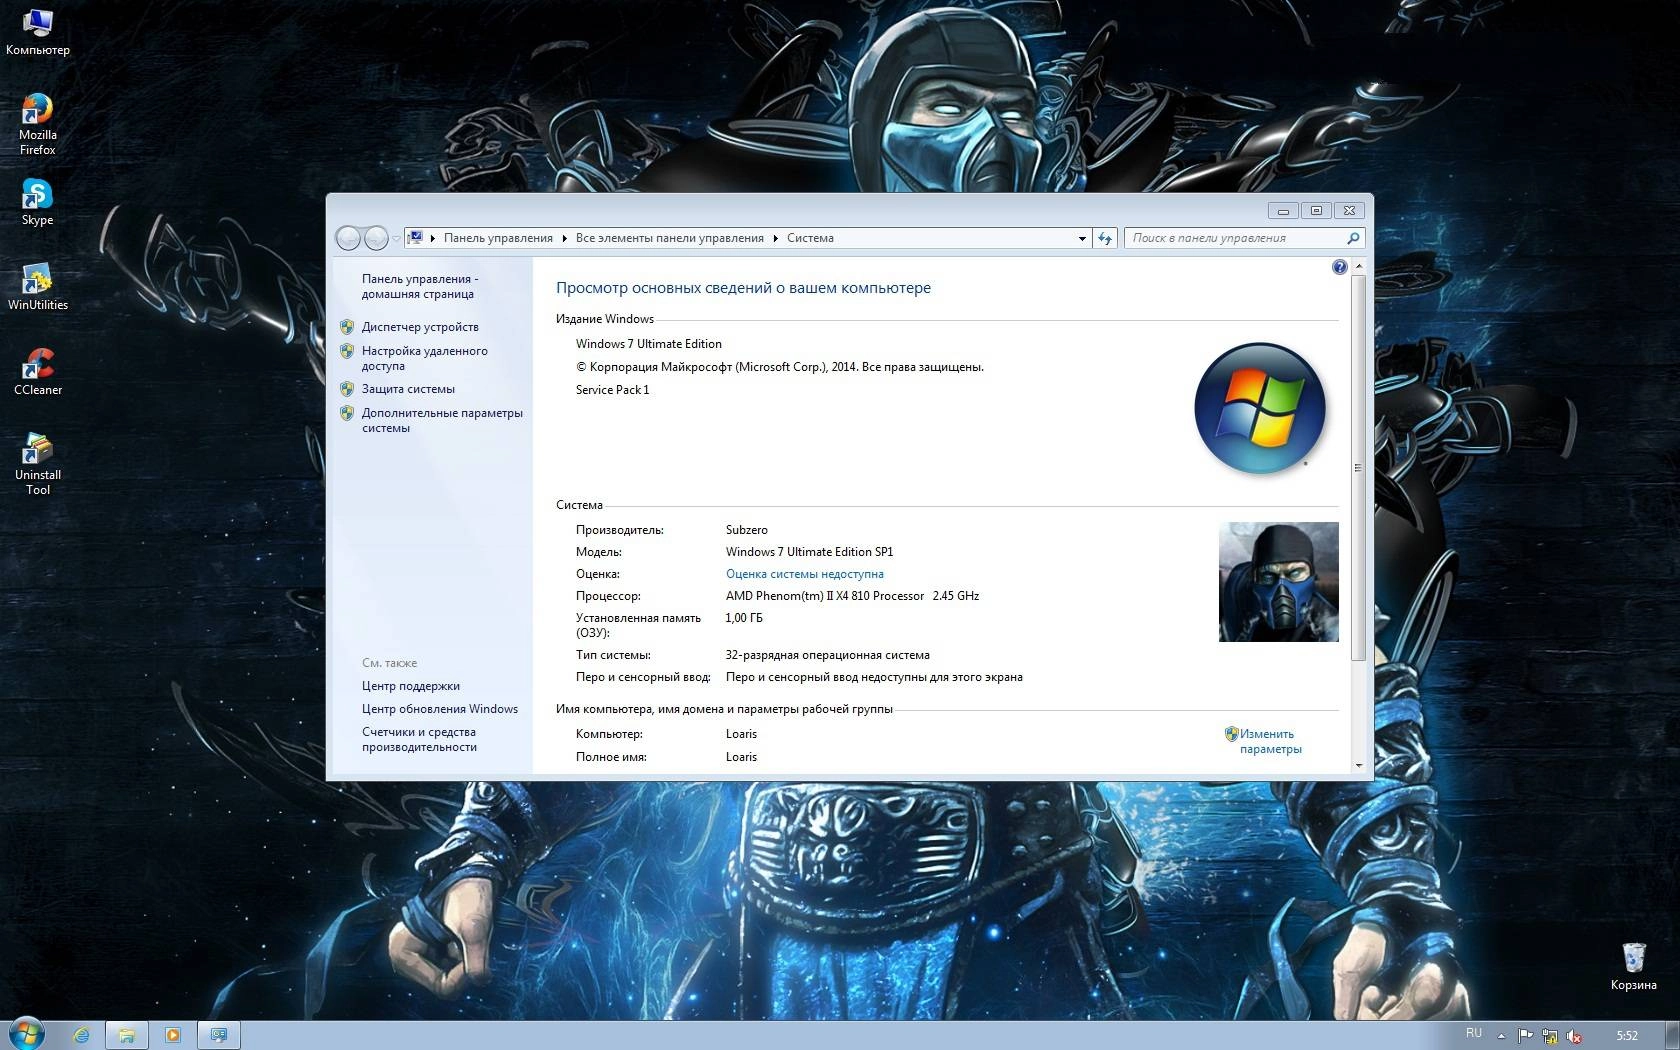Launch CCleaner from desktop
The image size is (1680, 1050).
pos(37,372)
